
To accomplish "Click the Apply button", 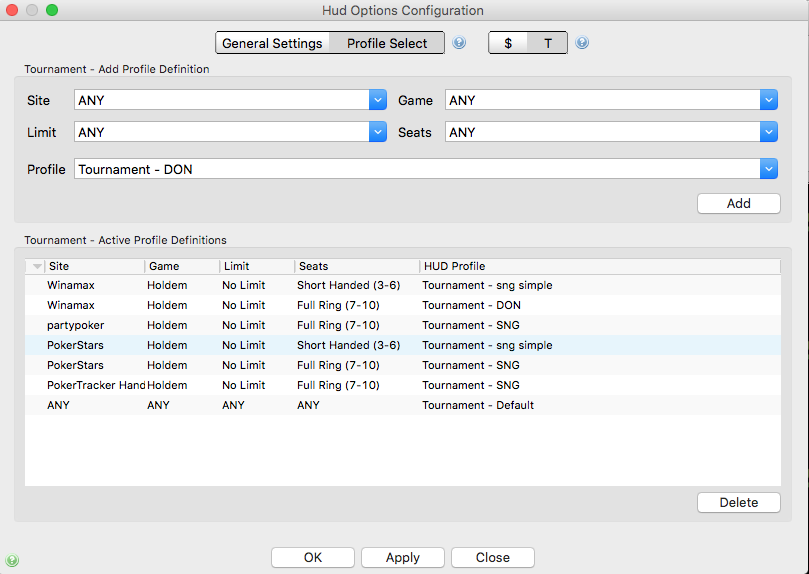I will click(x=402, y=557).
